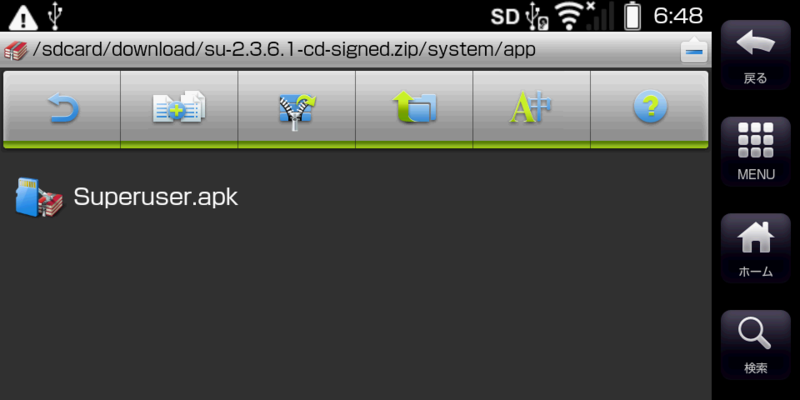
Task: Tap the Superuser.apk archive file icon
Action: (x=39, y=197)
